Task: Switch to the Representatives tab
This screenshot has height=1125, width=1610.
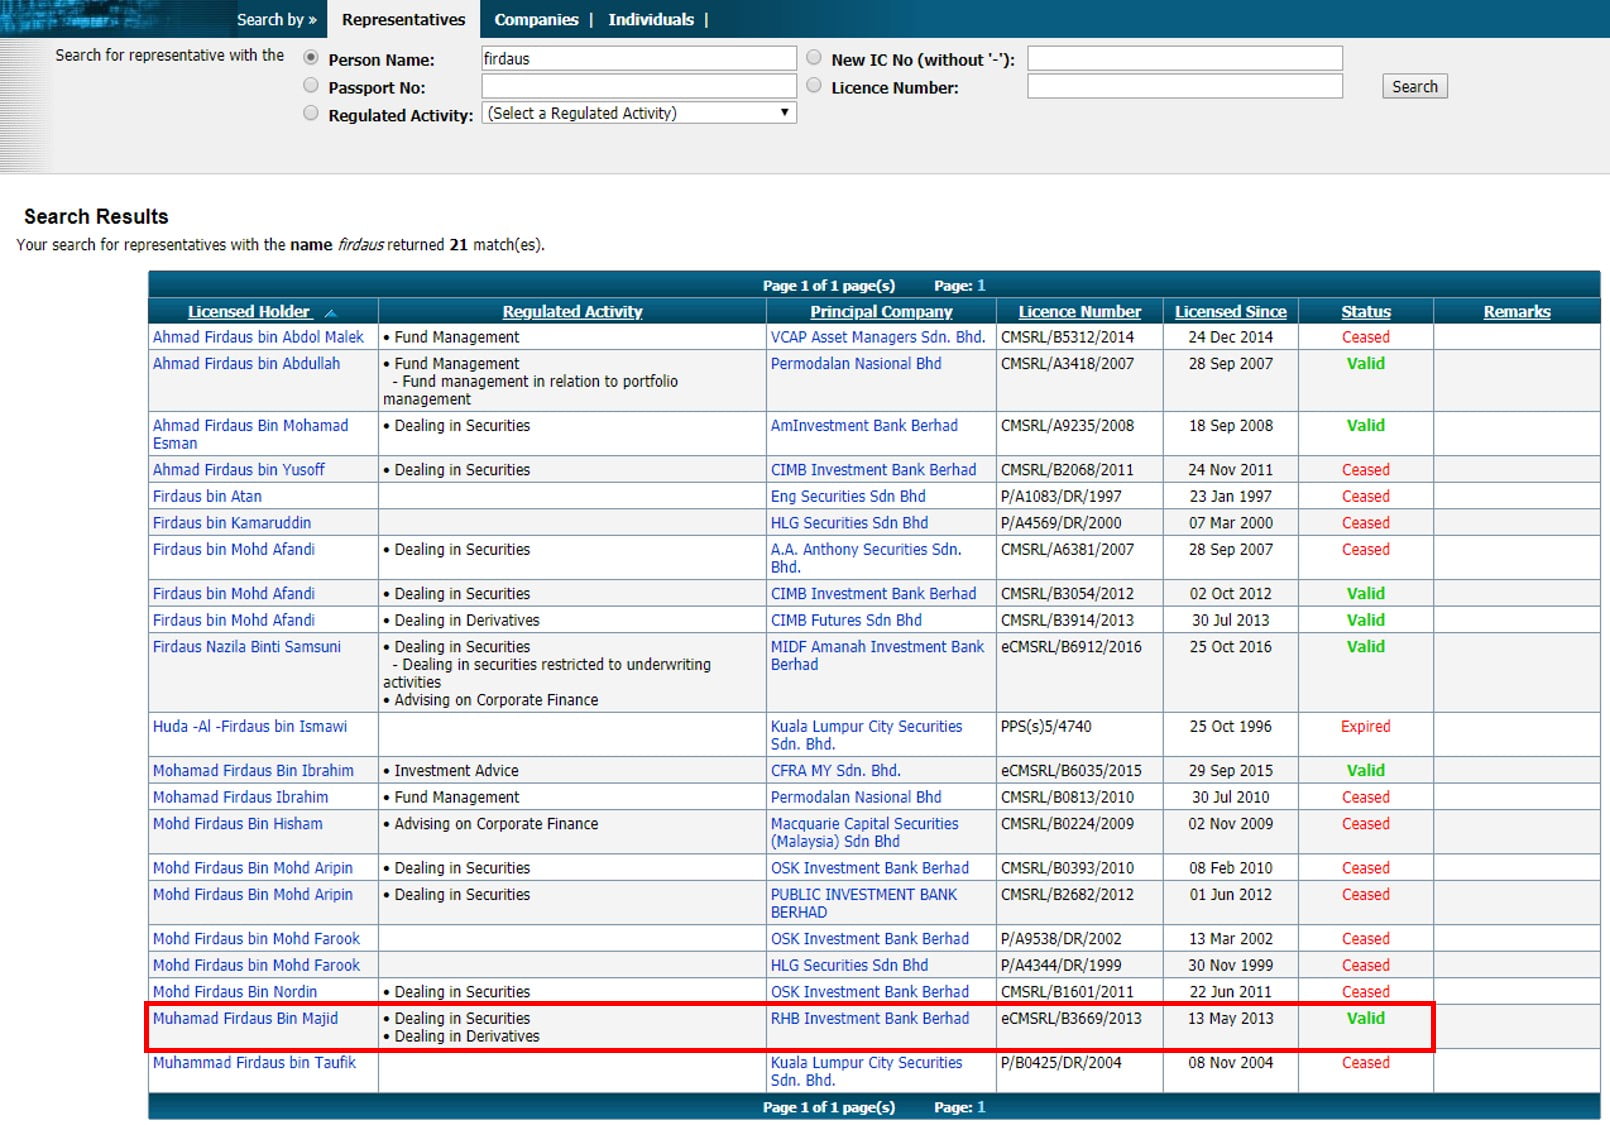Action: 403,19
